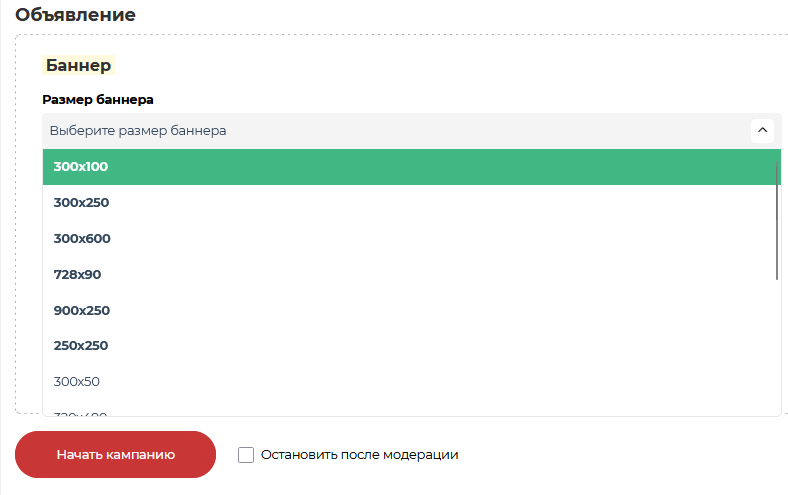Viewport: 788px width, 495px height.
Task: Choose the 900x250 banner size
Action: coord(82,311)
